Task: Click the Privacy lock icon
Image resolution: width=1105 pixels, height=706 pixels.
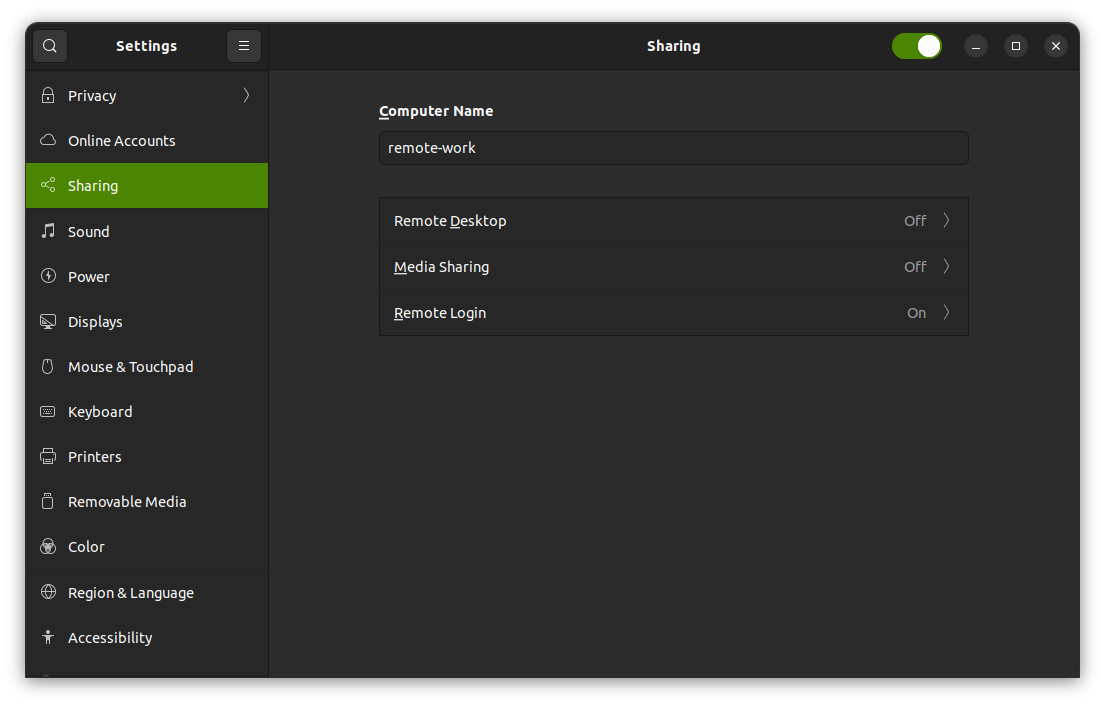Action: coord(47,96)
